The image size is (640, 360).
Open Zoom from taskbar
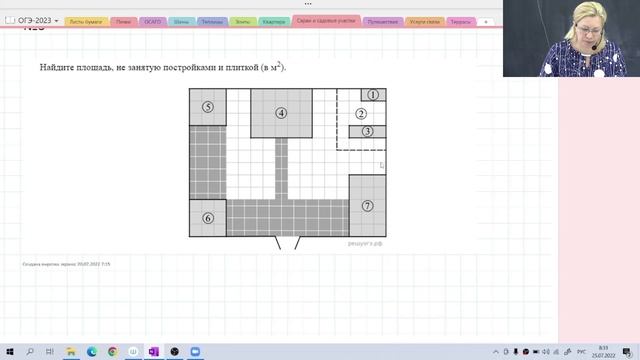coord(195,351)
